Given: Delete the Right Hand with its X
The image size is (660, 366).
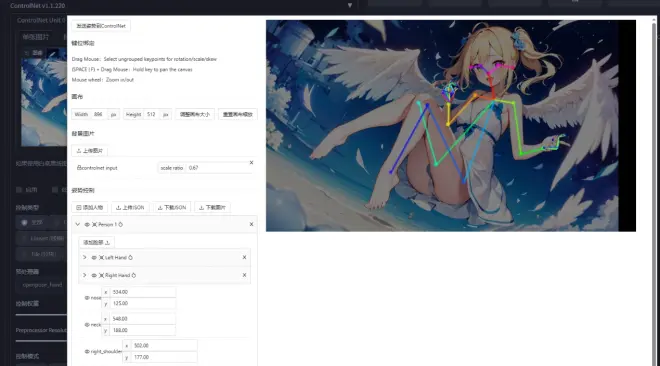Looking at the screenshot, I should [244, 275].
